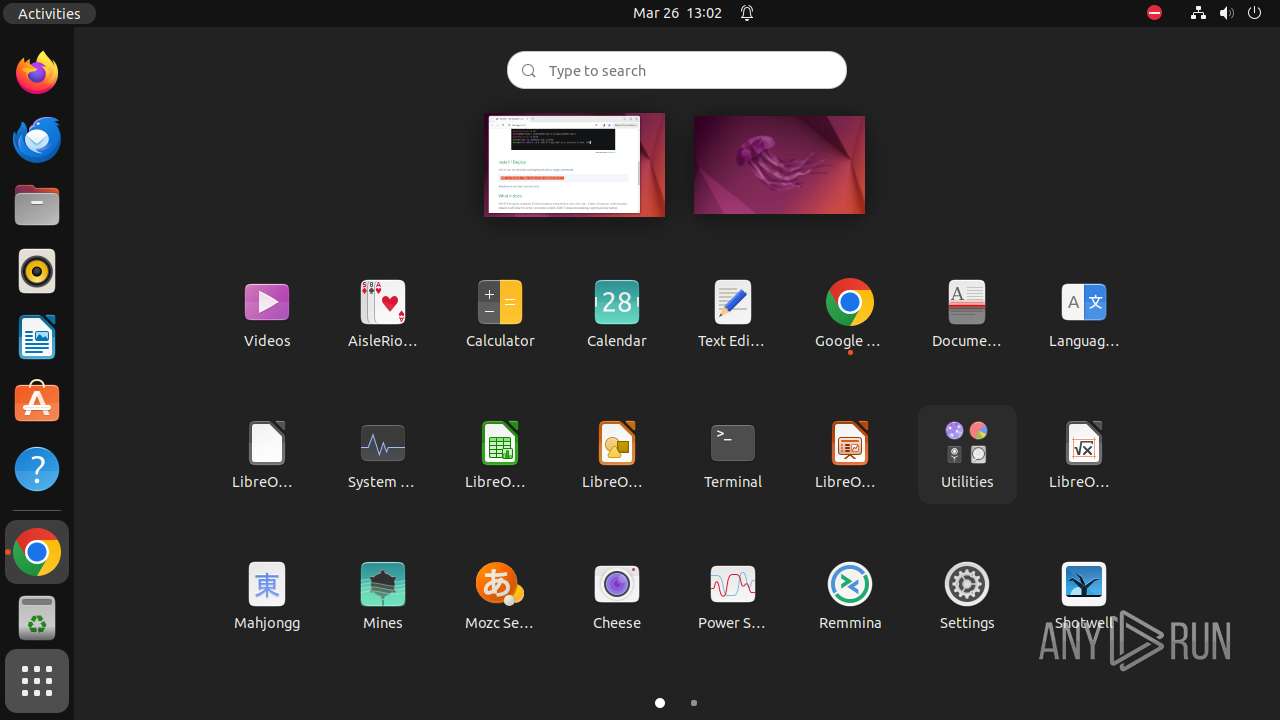Open Power Statistics
1280x720 pixels.
click(733, 596)
